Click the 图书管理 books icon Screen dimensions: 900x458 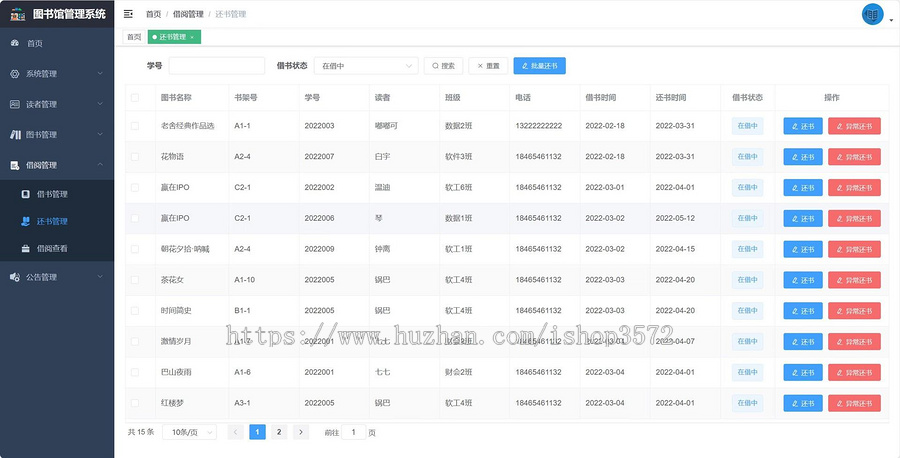point(15,134)
